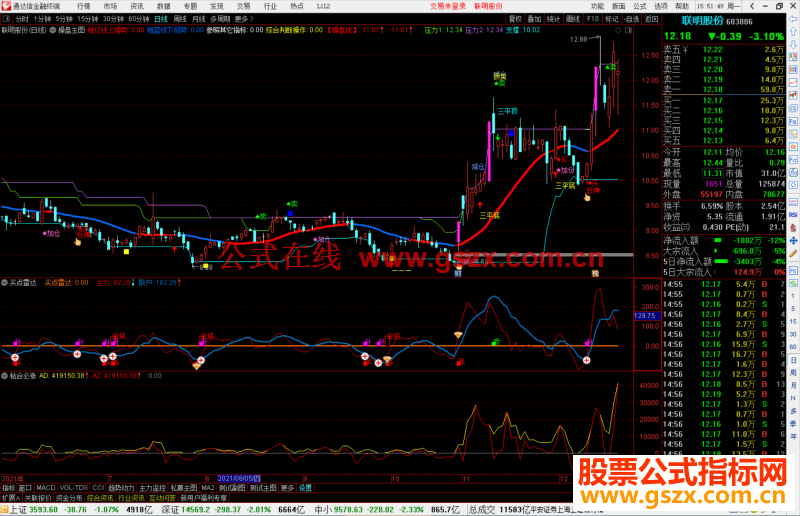
Task: Click the pencil icon in right sidebar
Action: (x=793, y=253)
